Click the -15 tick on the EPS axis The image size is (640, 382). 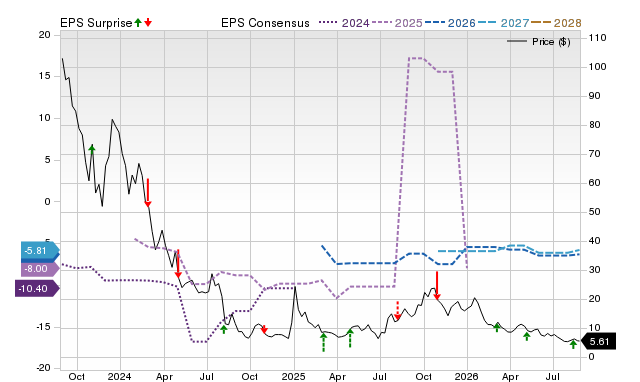point(43,327)
